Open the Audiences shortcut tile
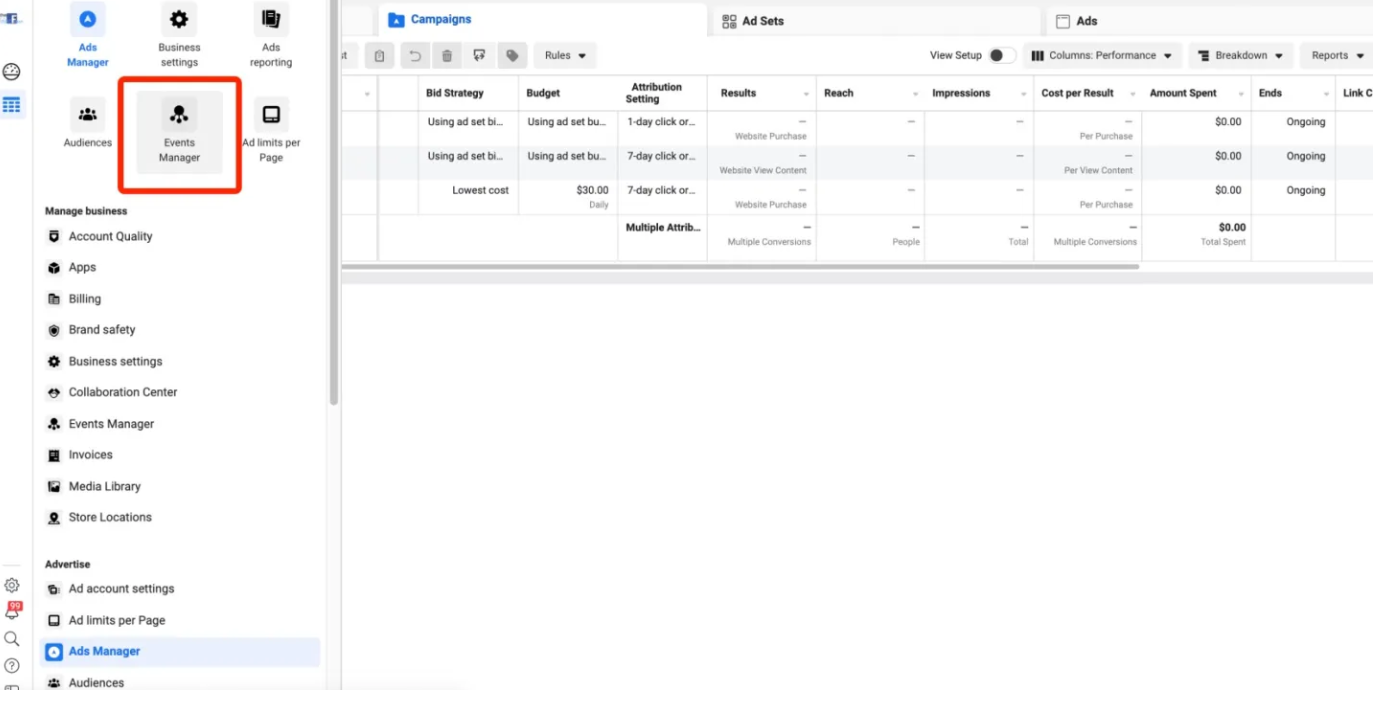The width and height of the screenshot is (1376, 704). [x=88, y=124]
